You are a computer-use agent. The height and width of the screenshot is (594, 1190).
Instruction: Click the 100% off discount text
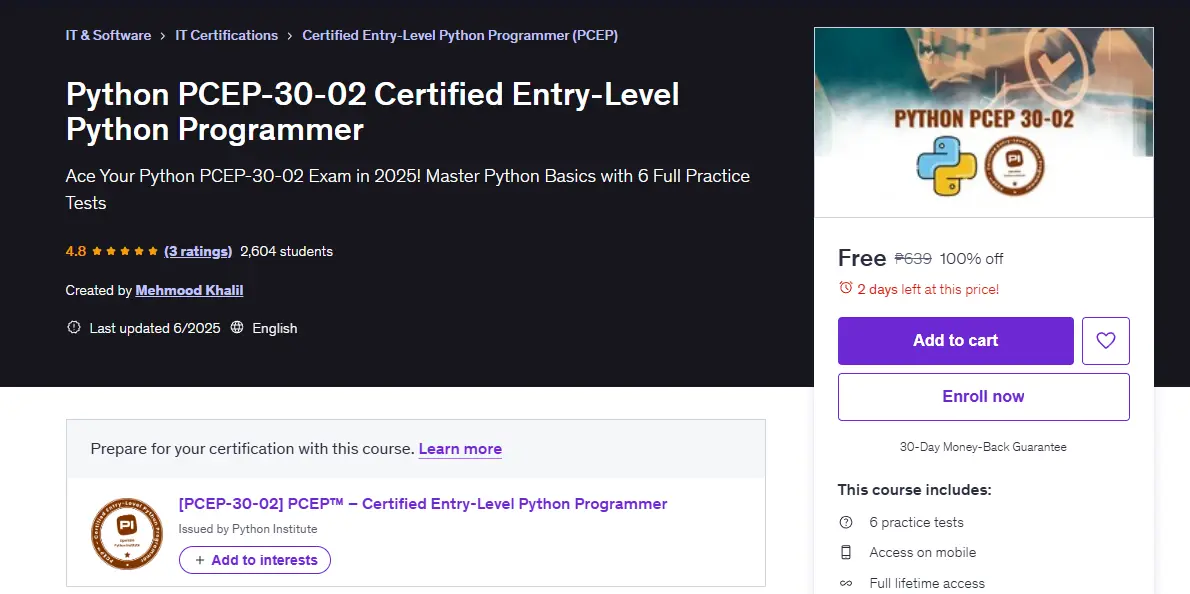click(x=971, y=259)
